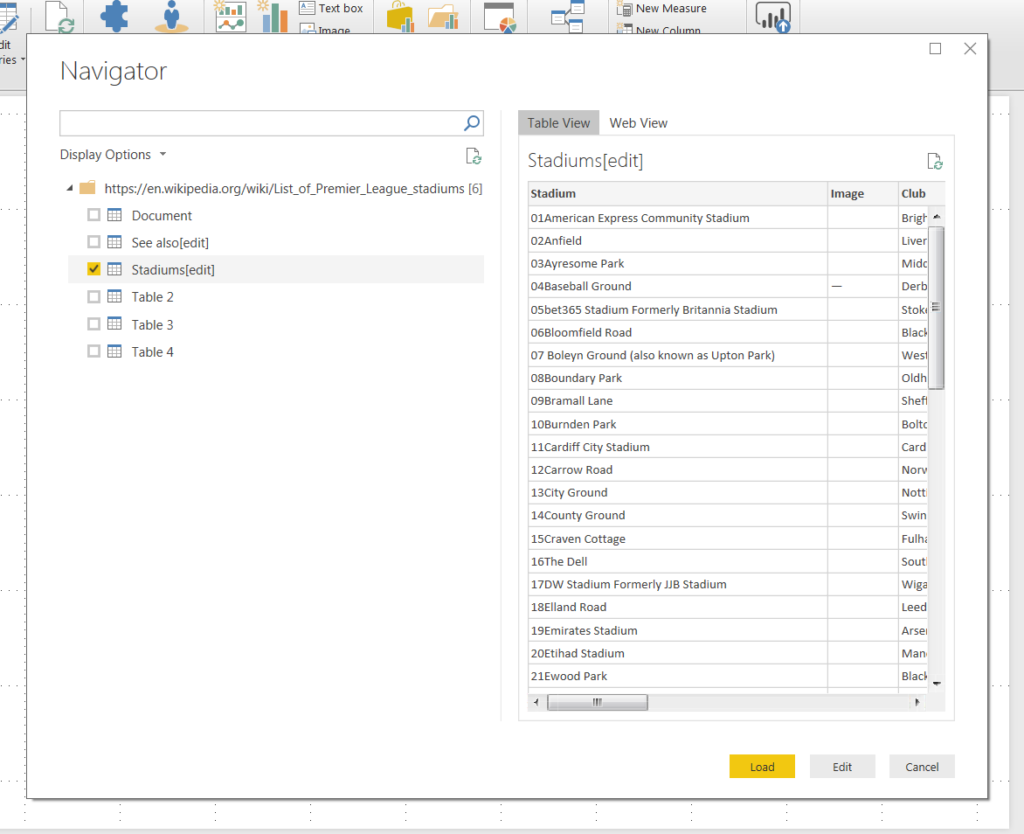Click the horizontal scrollbar thumb in preview

pyautogui.click(x=597, y=702)
